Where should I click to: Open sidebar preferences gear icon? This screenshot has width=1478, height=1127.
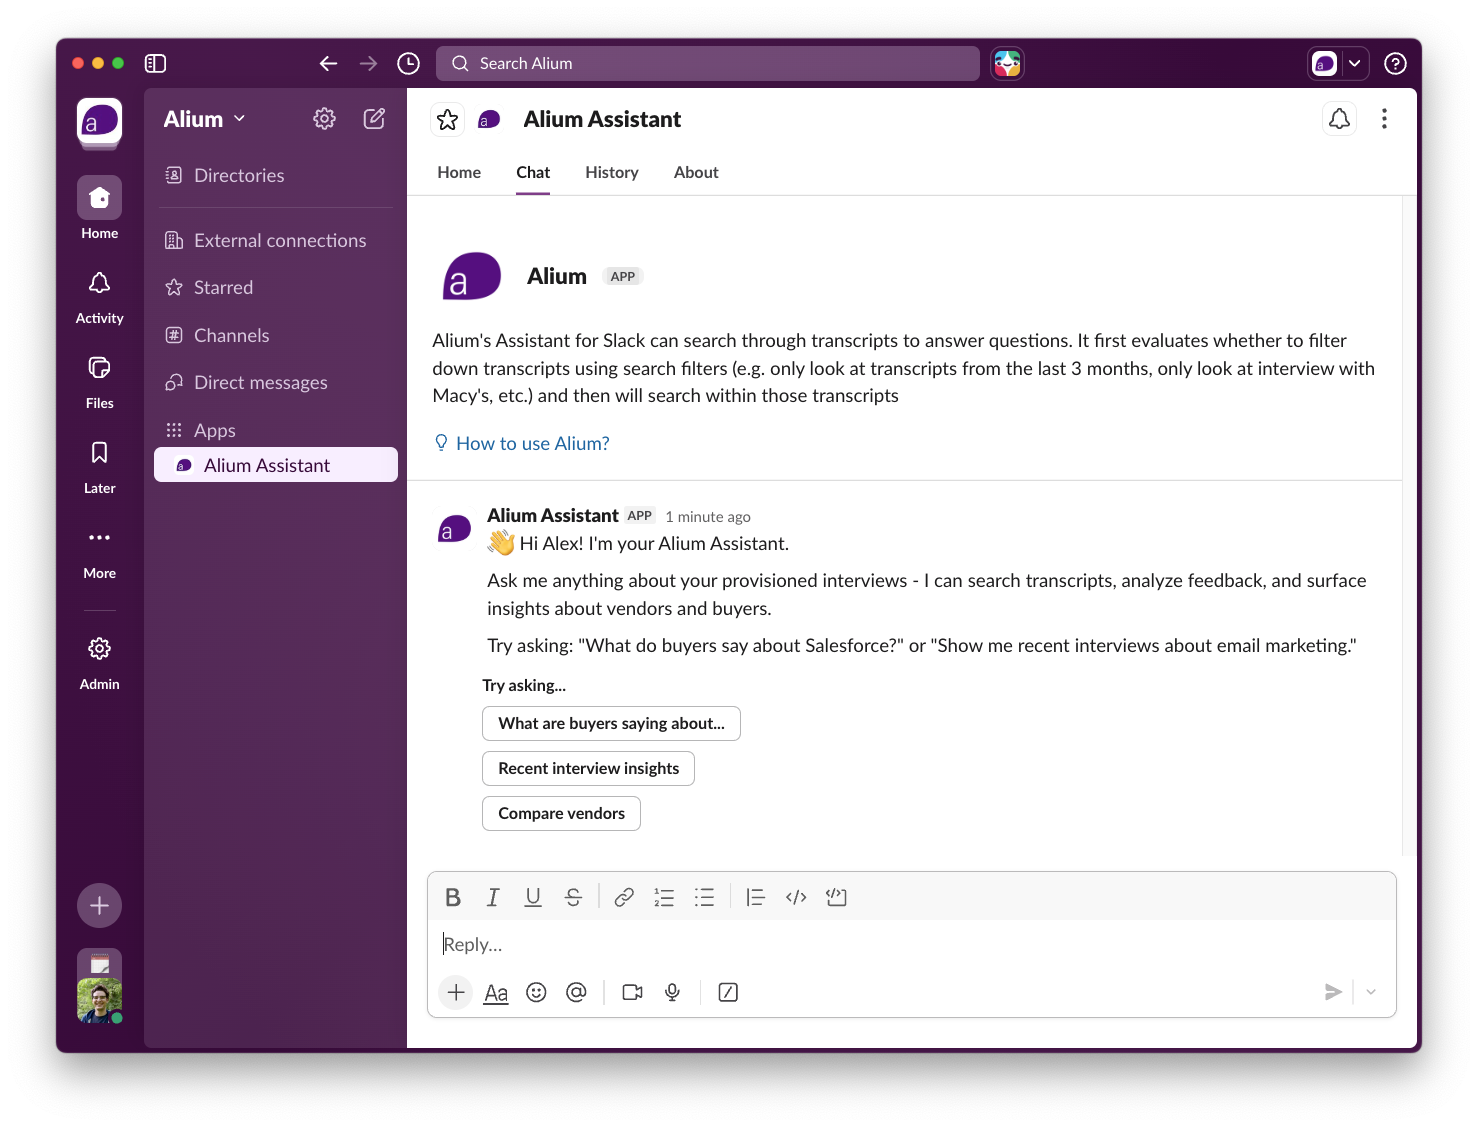(x=324, y=119)
